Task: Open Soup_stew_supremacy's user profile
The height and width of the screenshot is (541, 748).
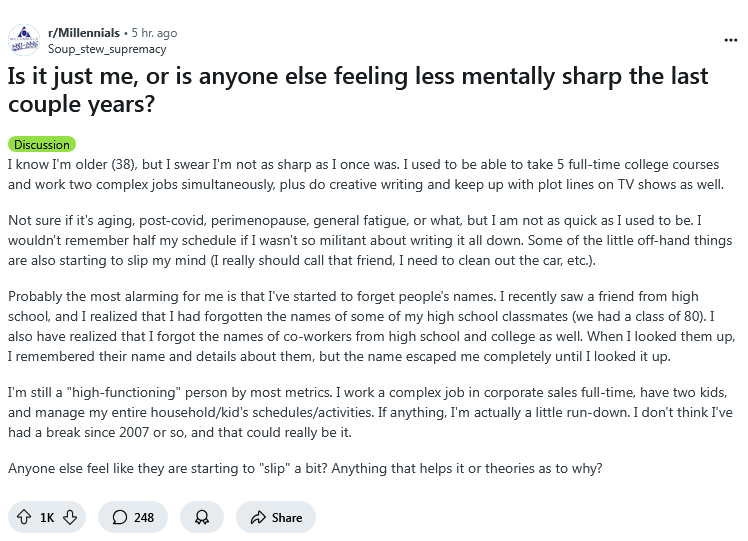Action: (107, 49)
